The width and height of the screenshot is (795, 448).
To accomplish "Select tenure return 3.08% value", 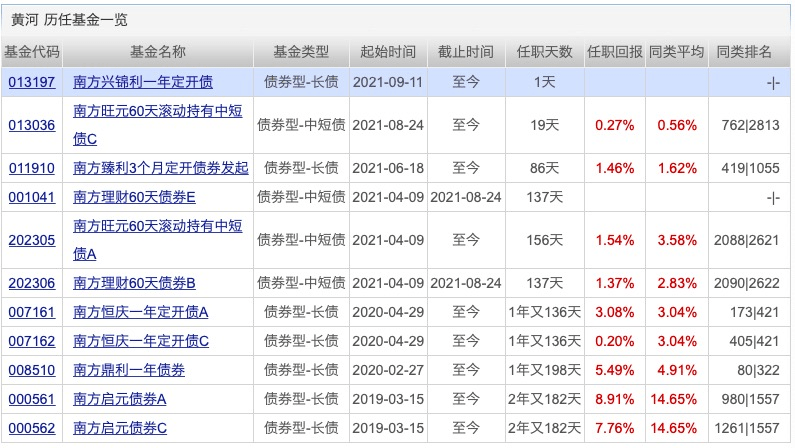I will pos(615,312).
